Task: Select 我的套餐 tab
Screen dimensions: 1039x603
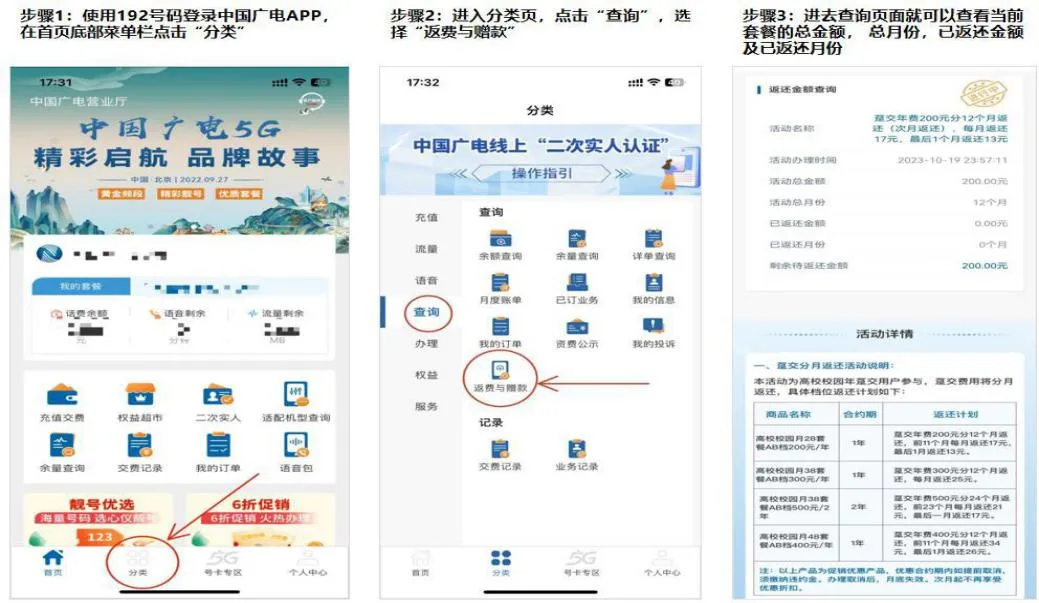Action: click(81, 286)
